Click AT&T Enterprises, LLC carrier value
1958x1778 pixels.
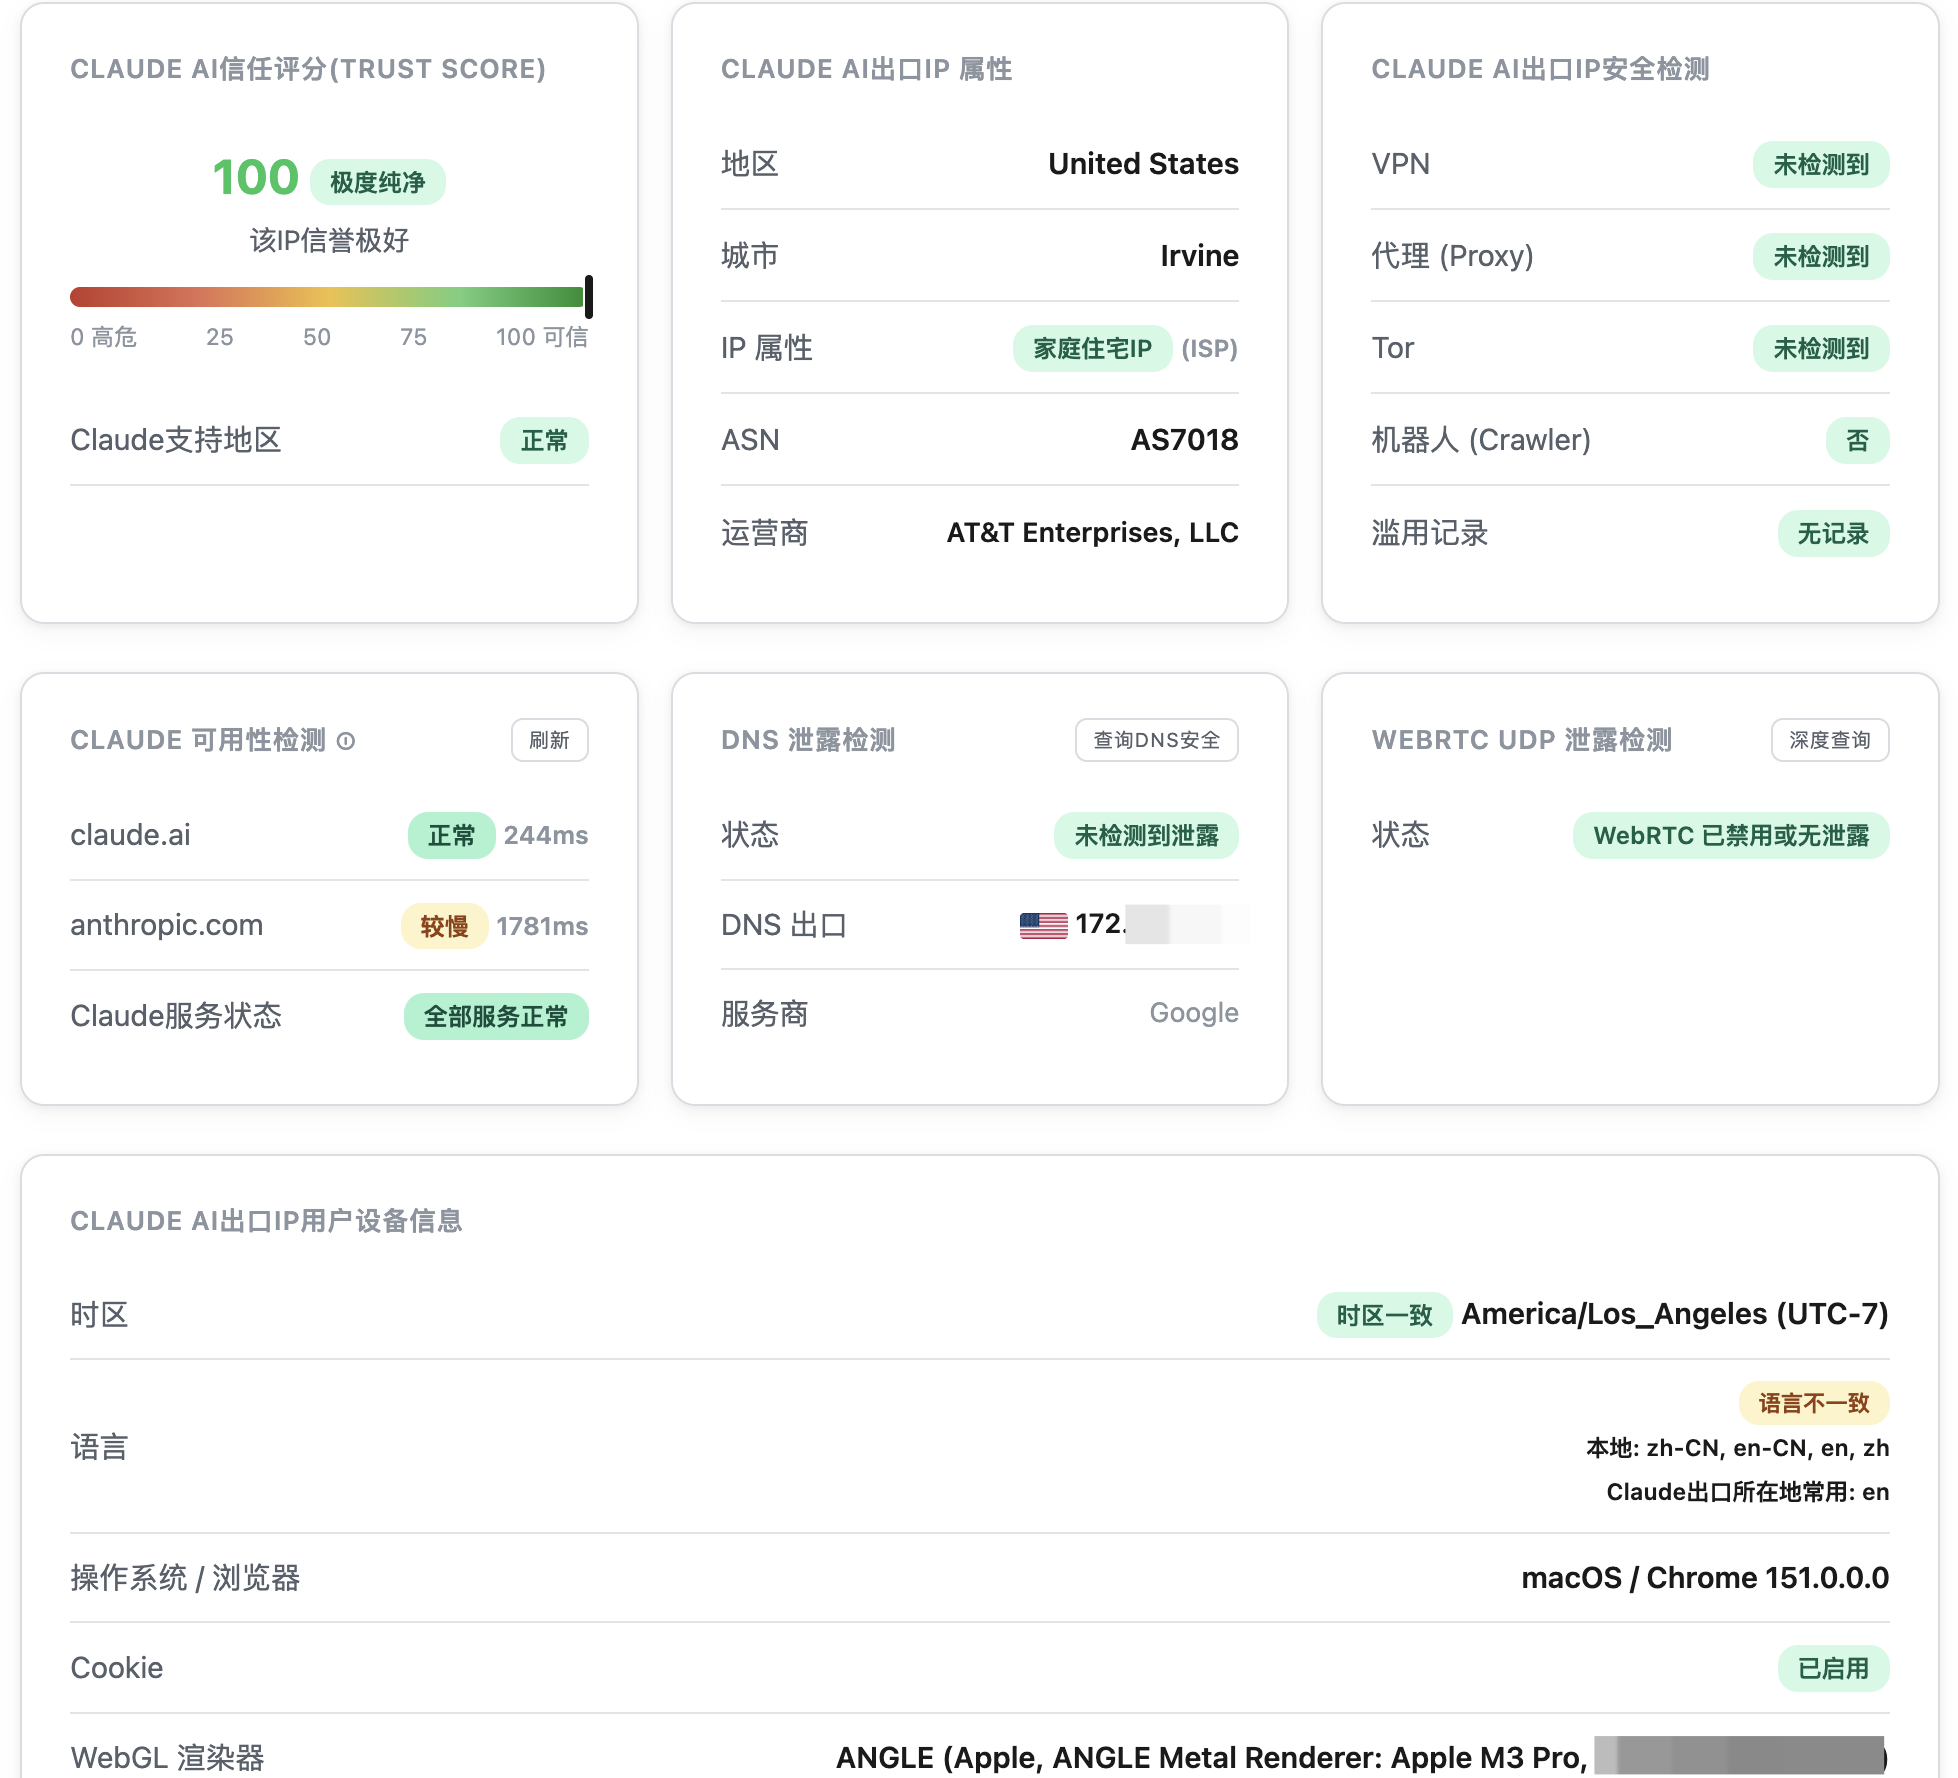(x=1092, y=533)
